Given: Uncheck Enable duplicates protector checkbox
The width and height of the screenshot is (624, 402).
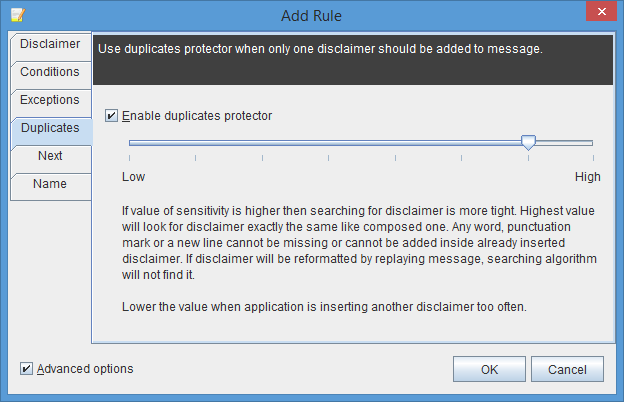Looking at the screenshot, I should 111,116.
